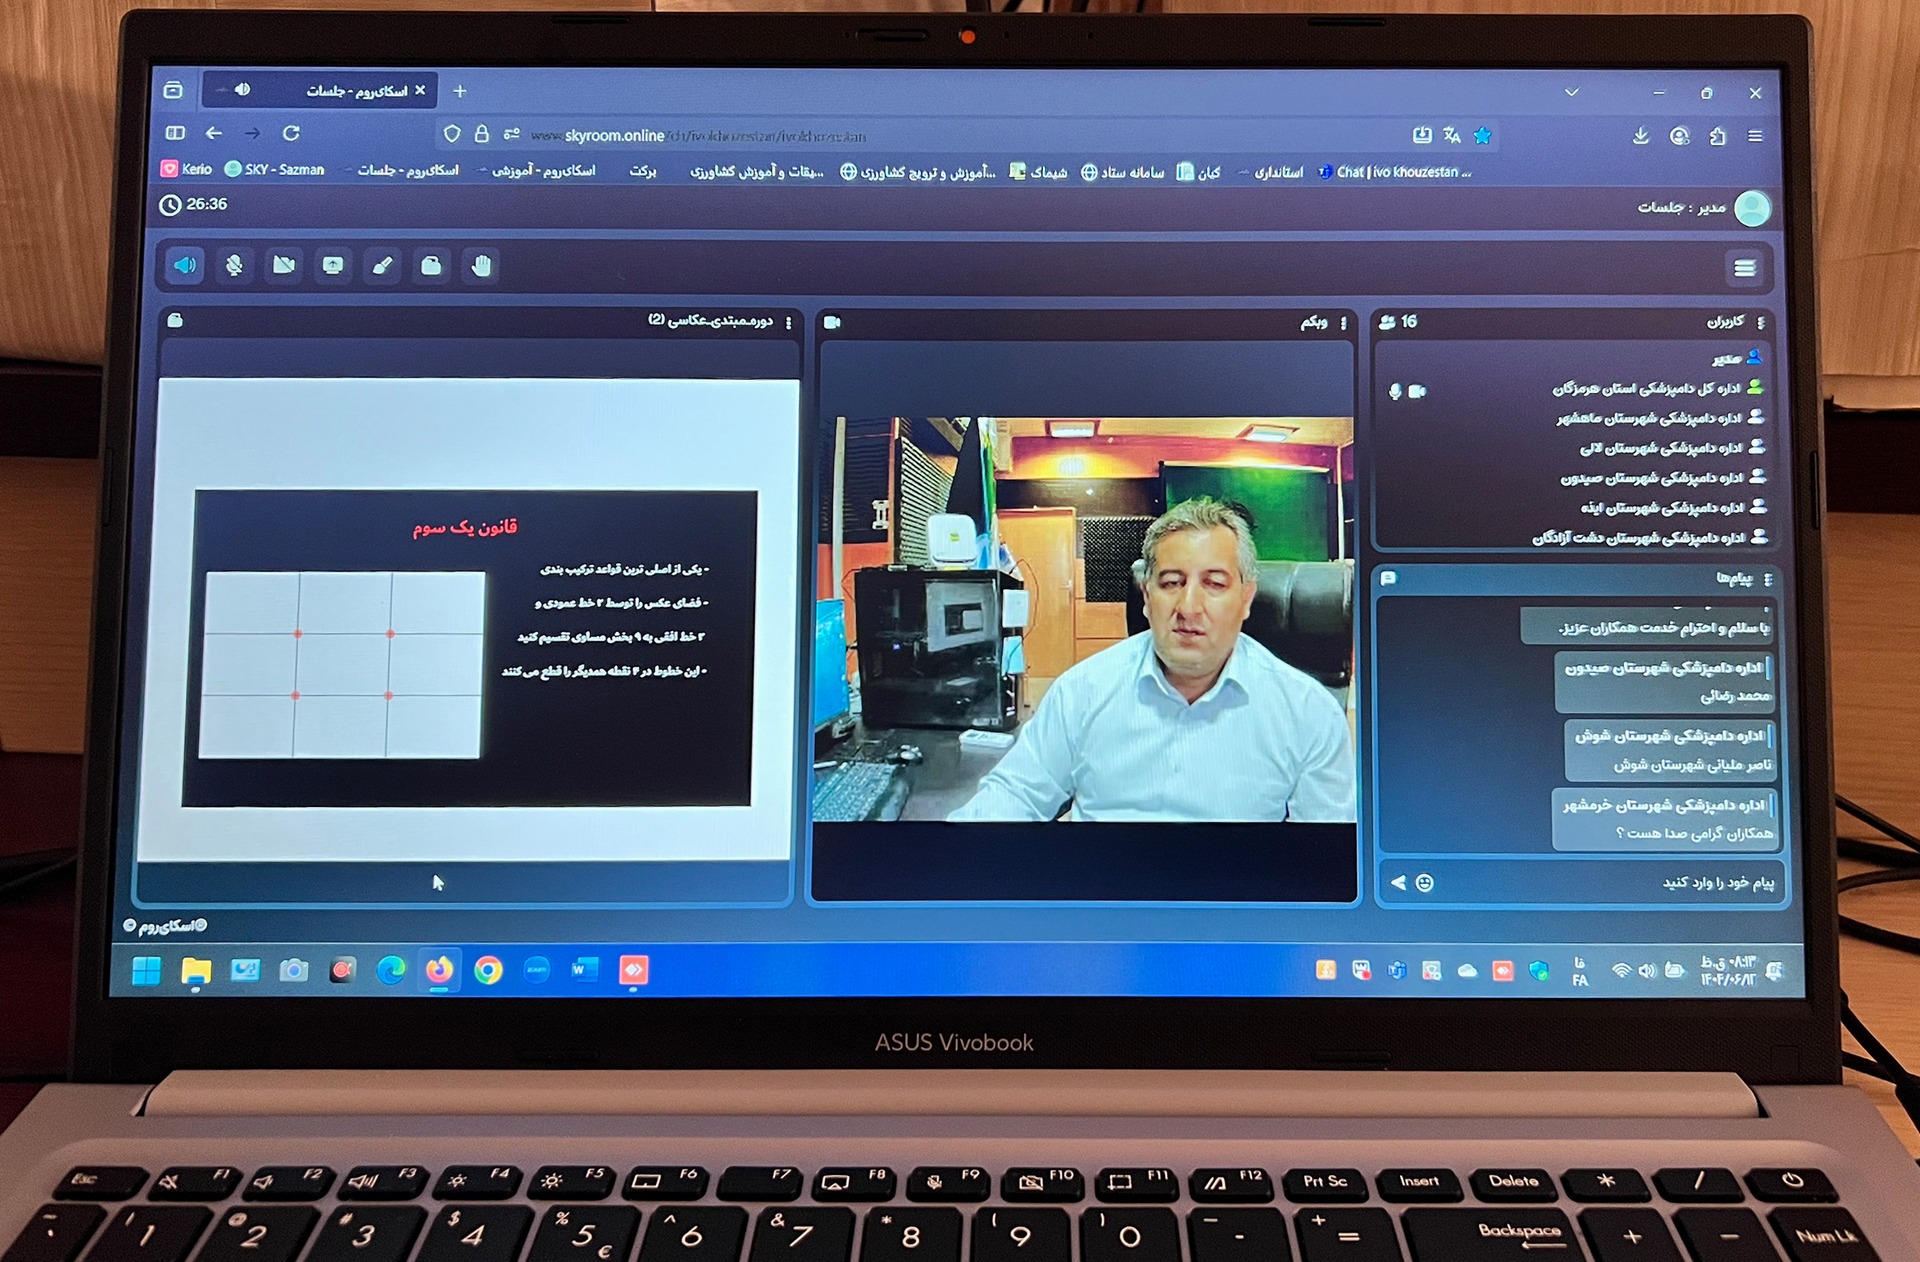Click the send message arrow icon
This screenshot has height=1262, width=1920.
tap(1398, 883)
